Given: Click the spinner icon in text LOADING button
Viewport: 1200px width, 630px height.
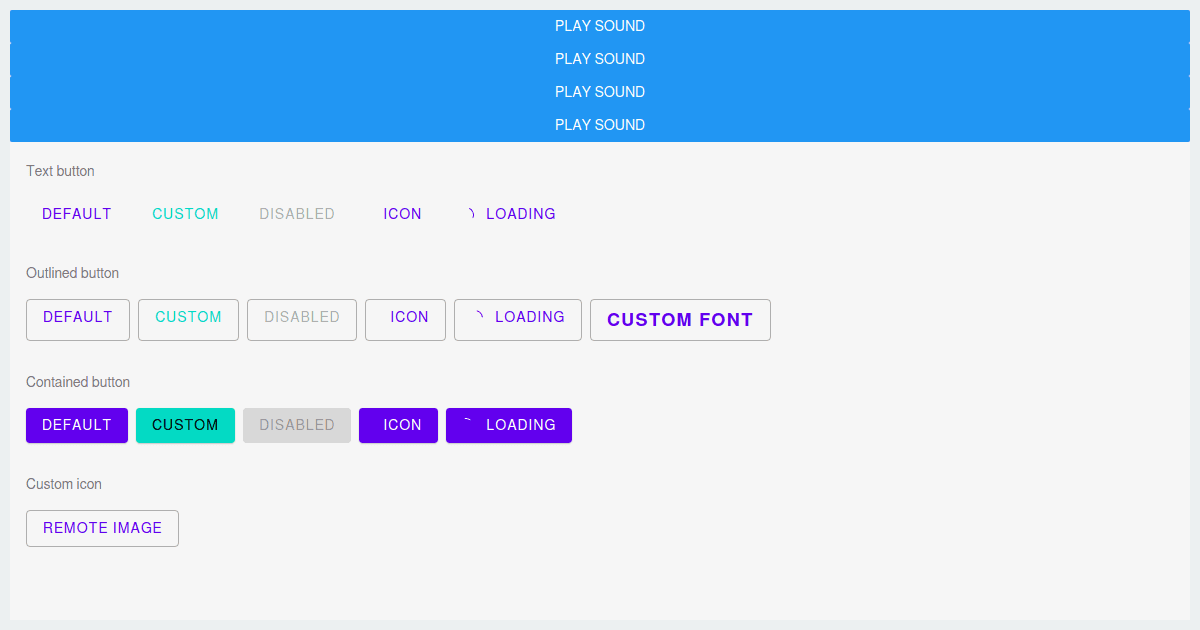Looking at the screenshot, I should 470,213.
